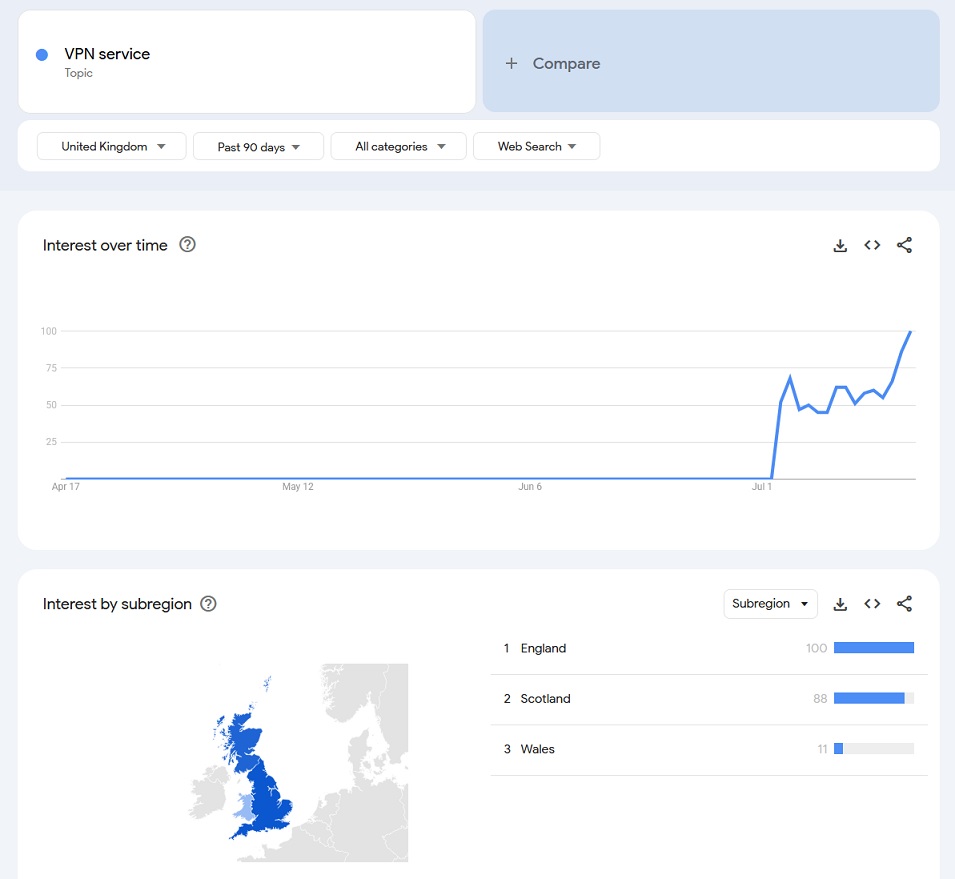Open help for Interest over time
The image size is (955, 879).
click(188, 244)
